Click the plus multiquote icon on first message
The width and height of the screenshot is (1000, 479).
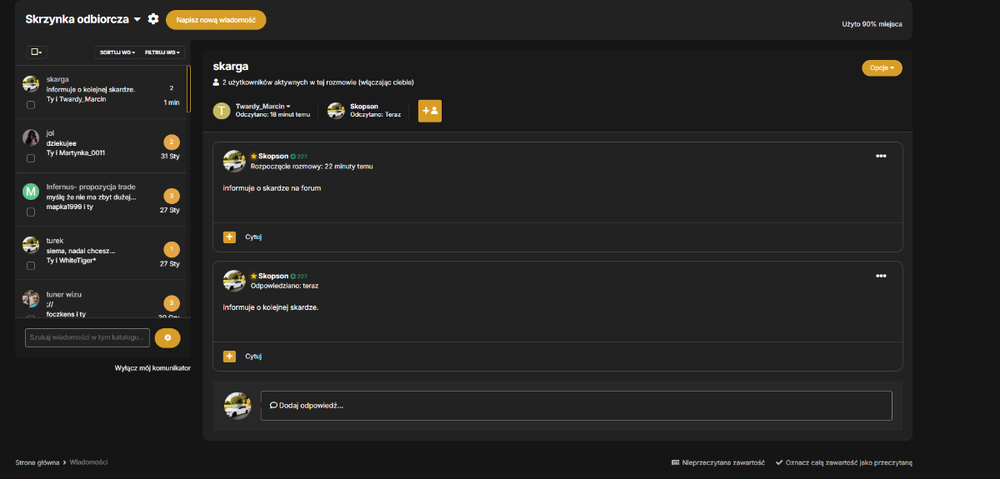click(x=230, y=237)
